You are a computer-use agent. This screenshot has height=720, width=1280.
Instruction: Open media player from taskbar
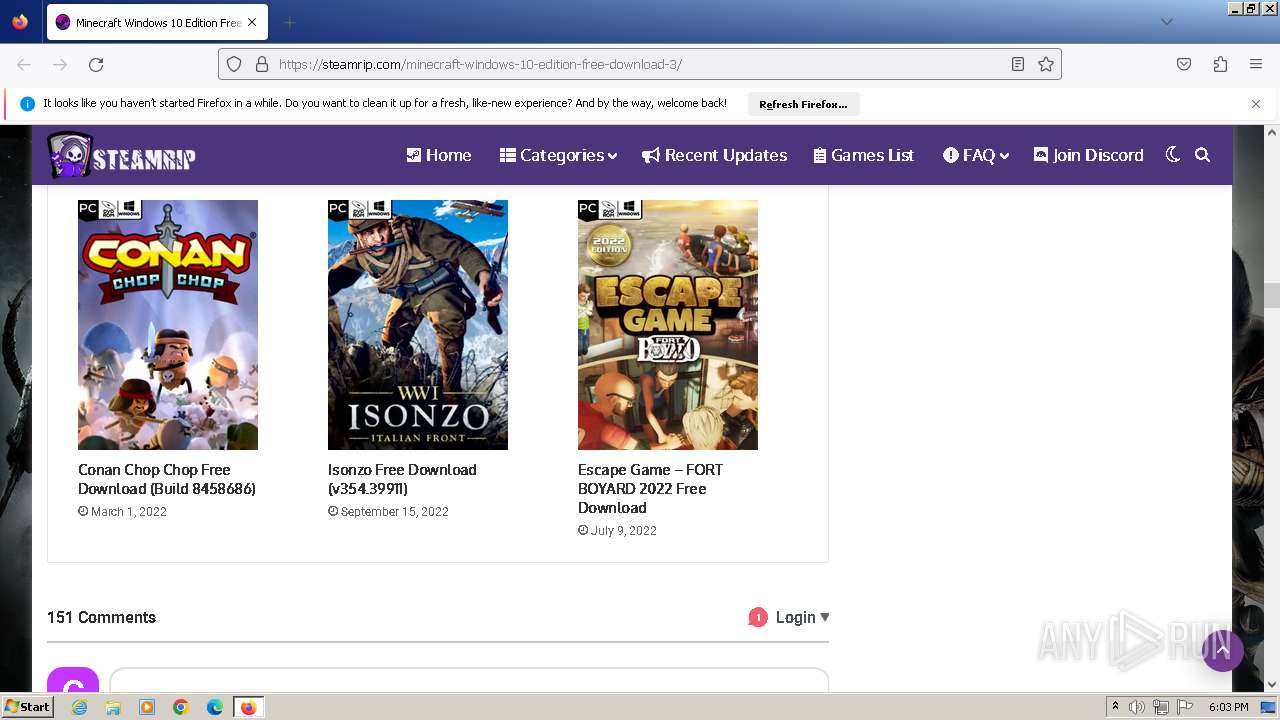click(147, 707)
